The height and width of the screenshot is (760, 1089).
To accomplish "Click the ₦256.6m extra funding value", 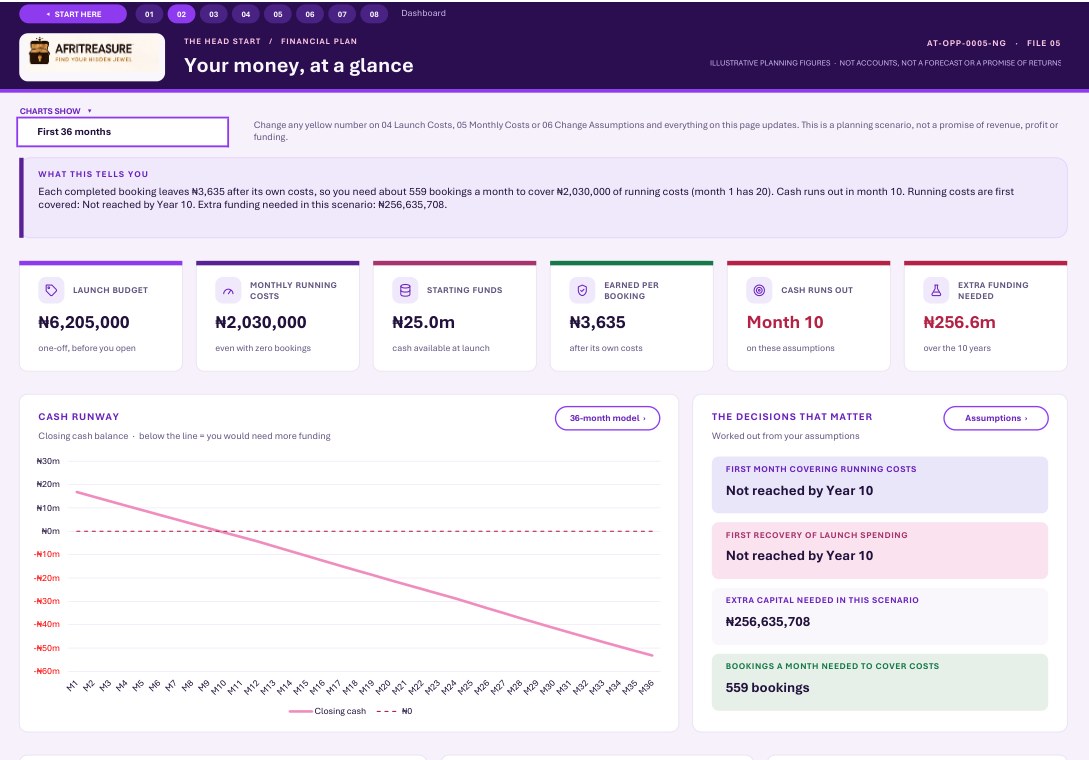I will click(x=959, y=322).
